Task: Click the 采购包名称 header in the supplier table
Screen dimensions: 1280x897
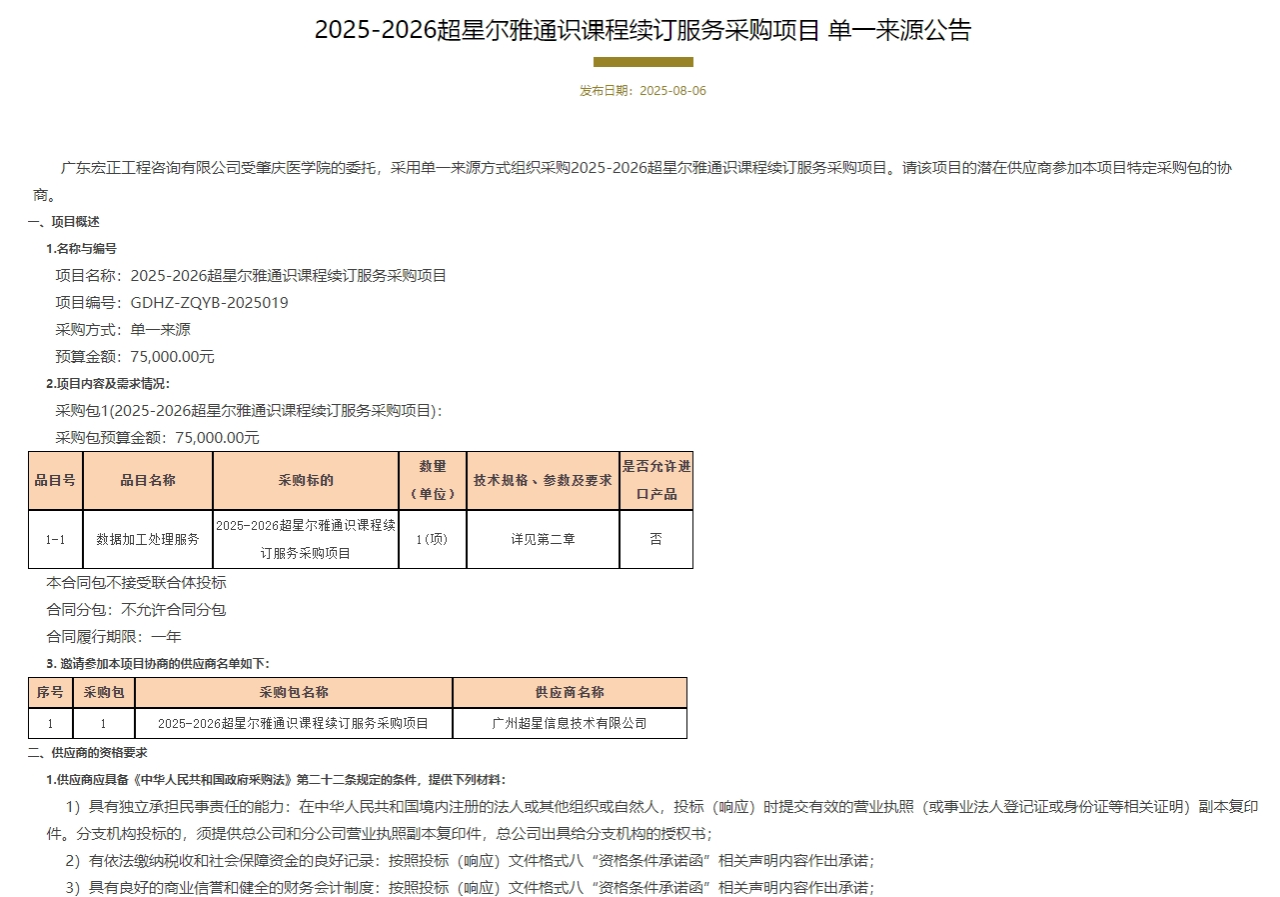Action: (x=294, y=693)
